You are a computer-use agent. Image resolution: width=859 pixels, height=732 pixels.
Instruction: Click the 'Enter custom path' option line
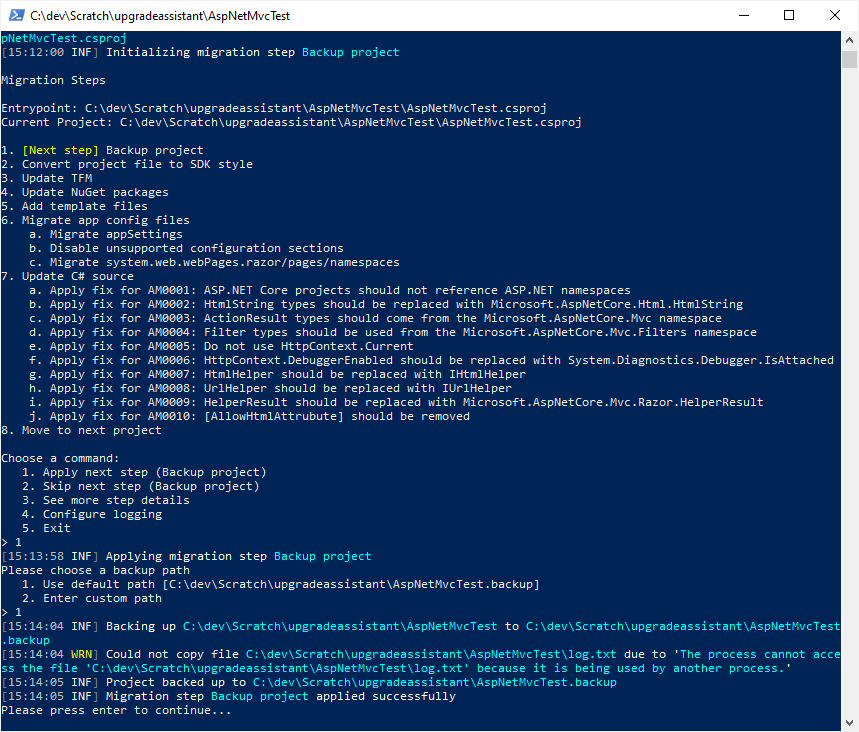pos(102,598)
